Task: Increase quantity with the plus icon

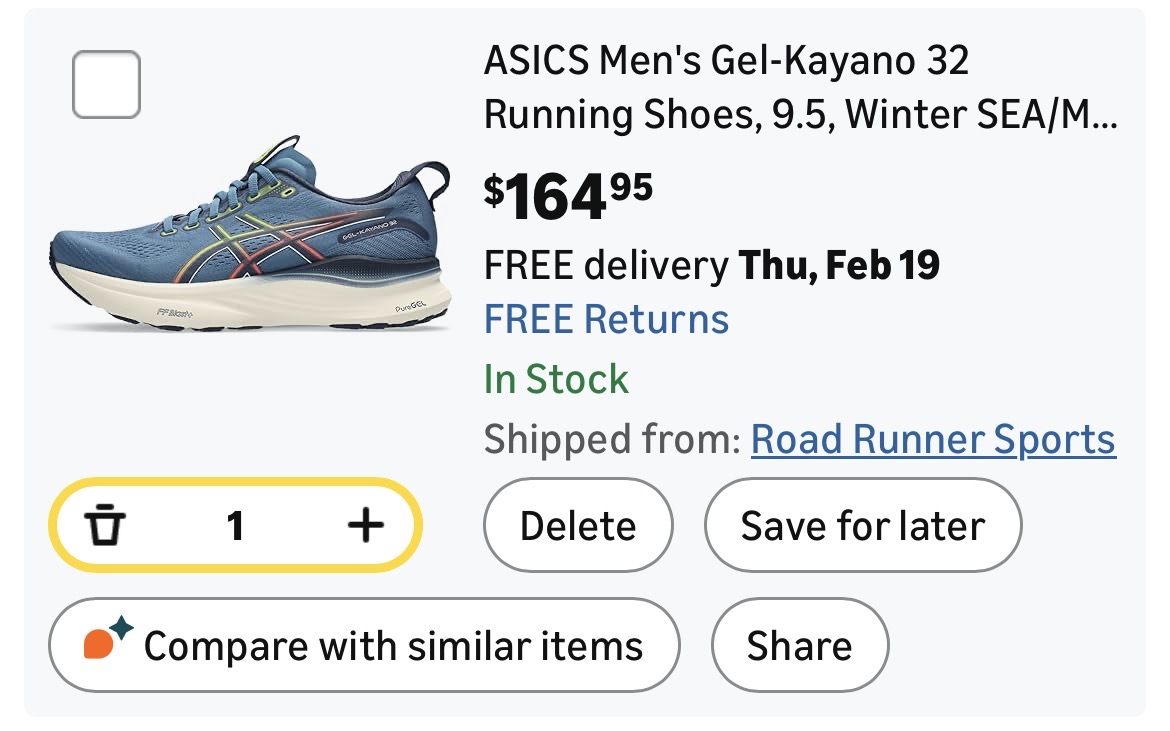Action: click(365, 525)
